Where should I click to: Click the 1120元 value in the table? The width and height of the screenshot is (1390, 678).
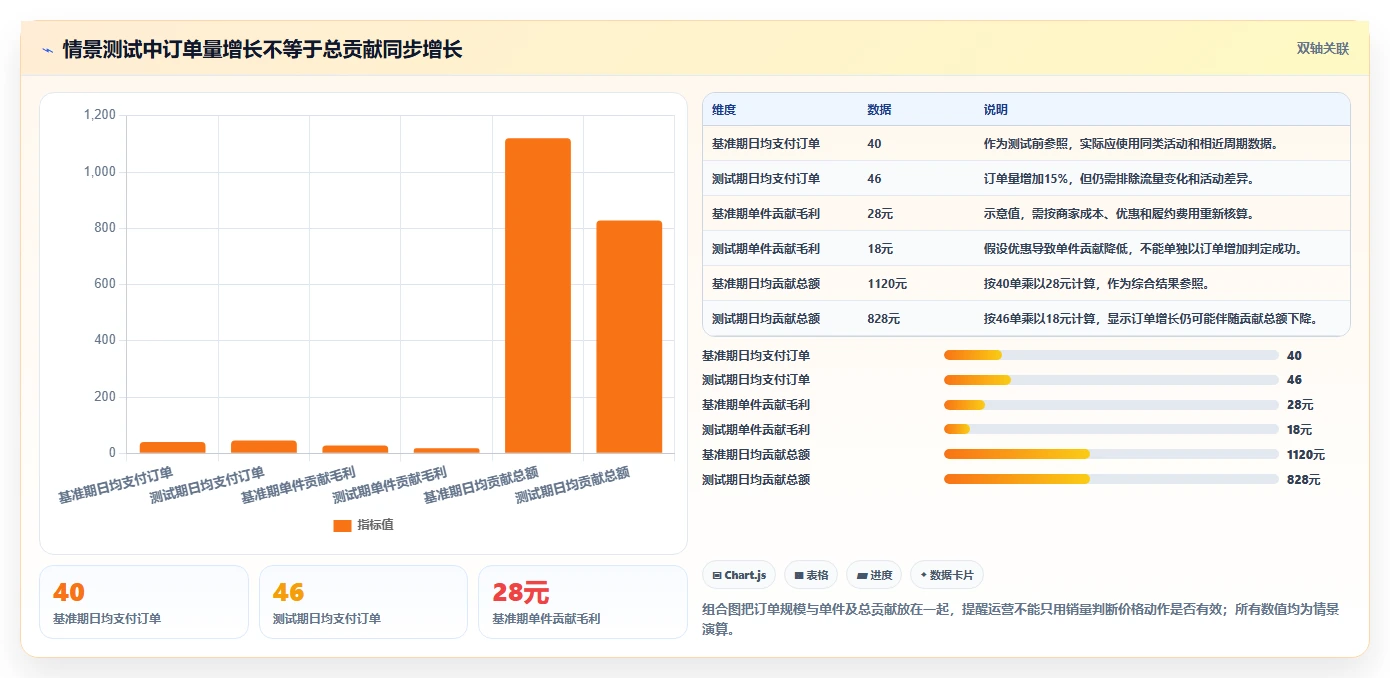click(x=887, y=284)
